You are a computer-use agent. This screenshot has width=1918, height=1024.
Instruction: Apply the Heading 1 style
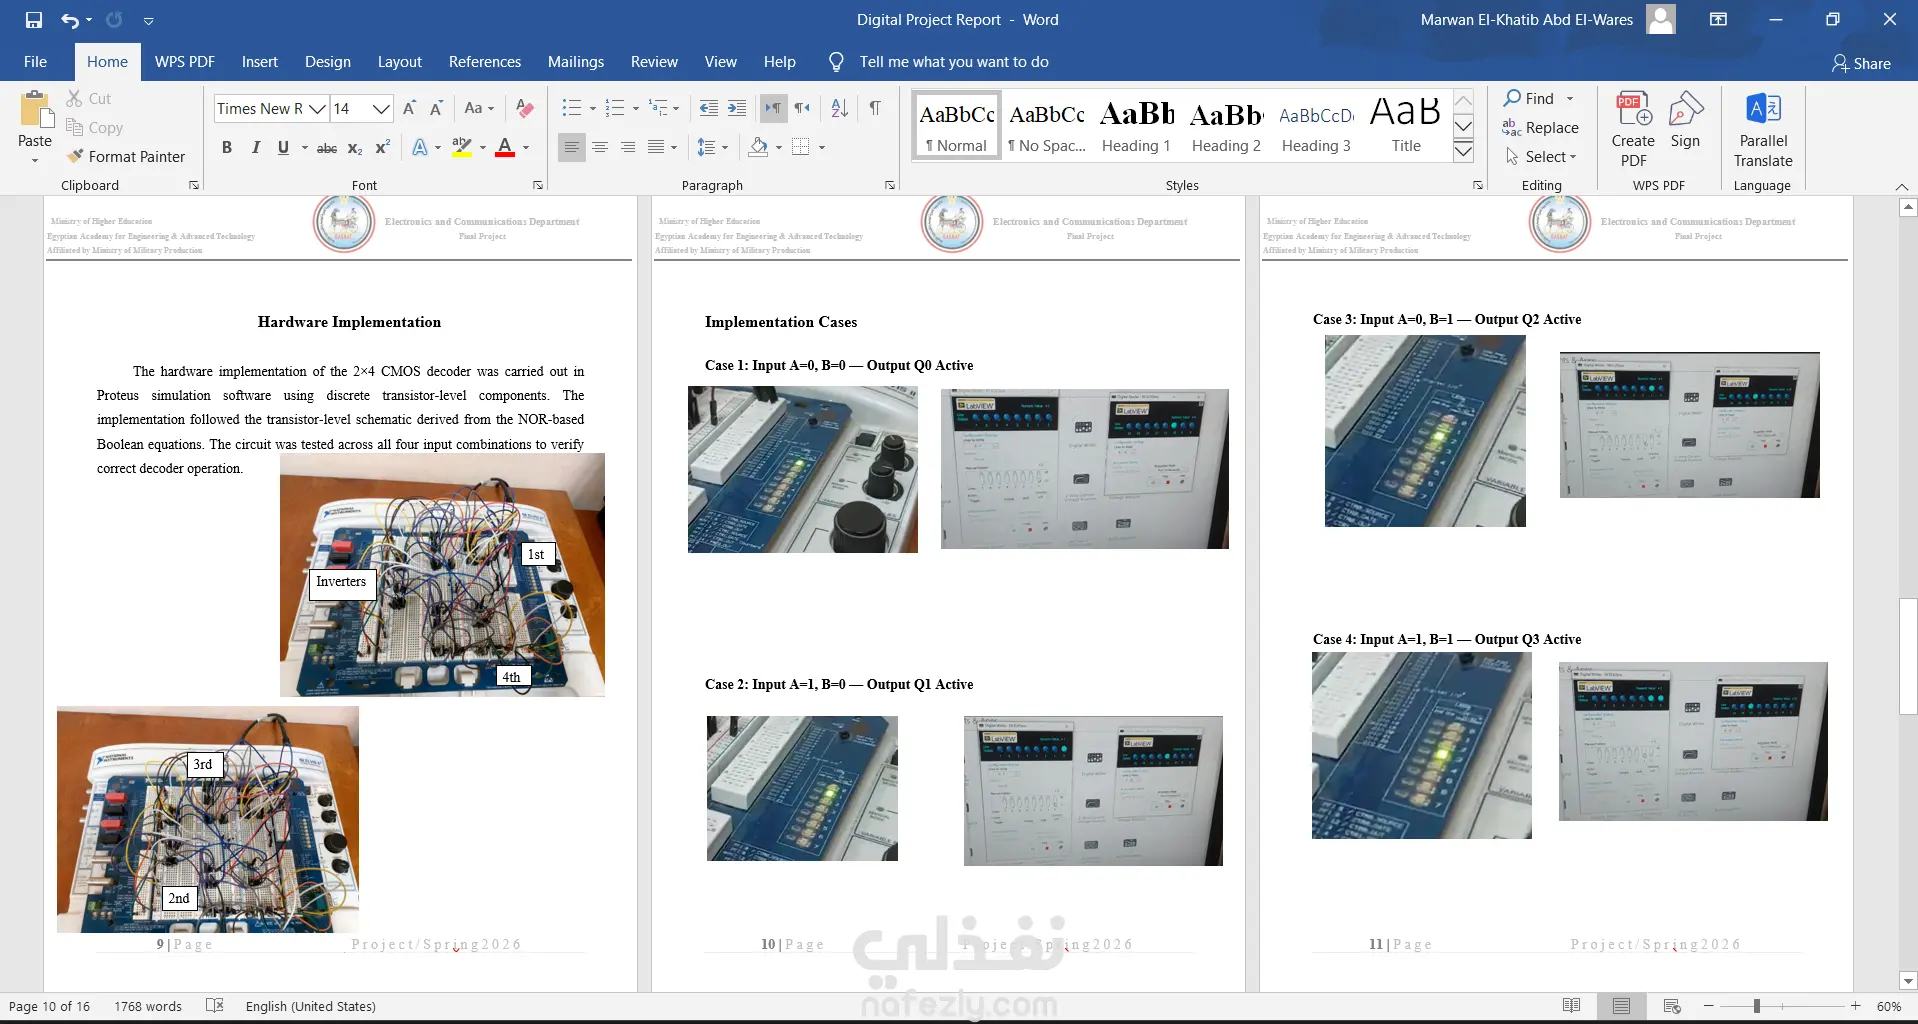click(x=1136, y=125)
